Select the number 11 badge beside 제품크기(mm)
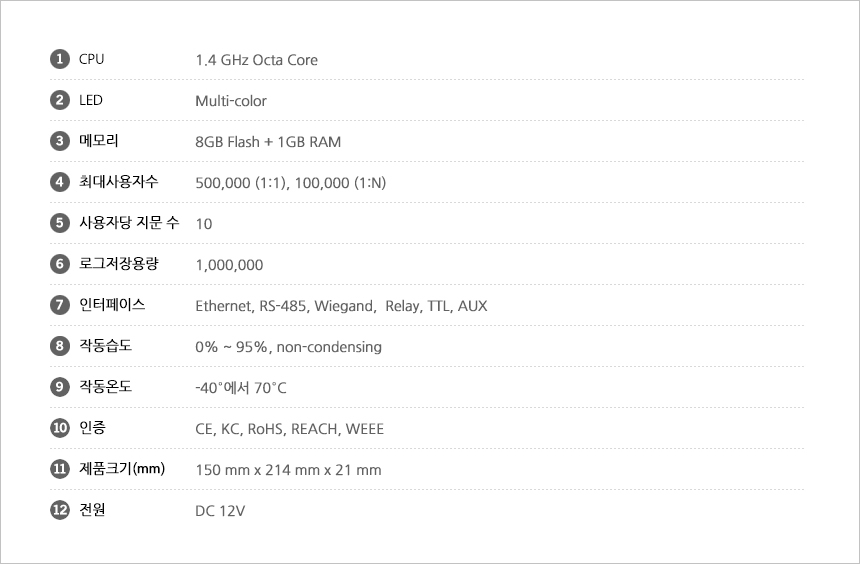860x564 pixels. (x=59, y=469)
